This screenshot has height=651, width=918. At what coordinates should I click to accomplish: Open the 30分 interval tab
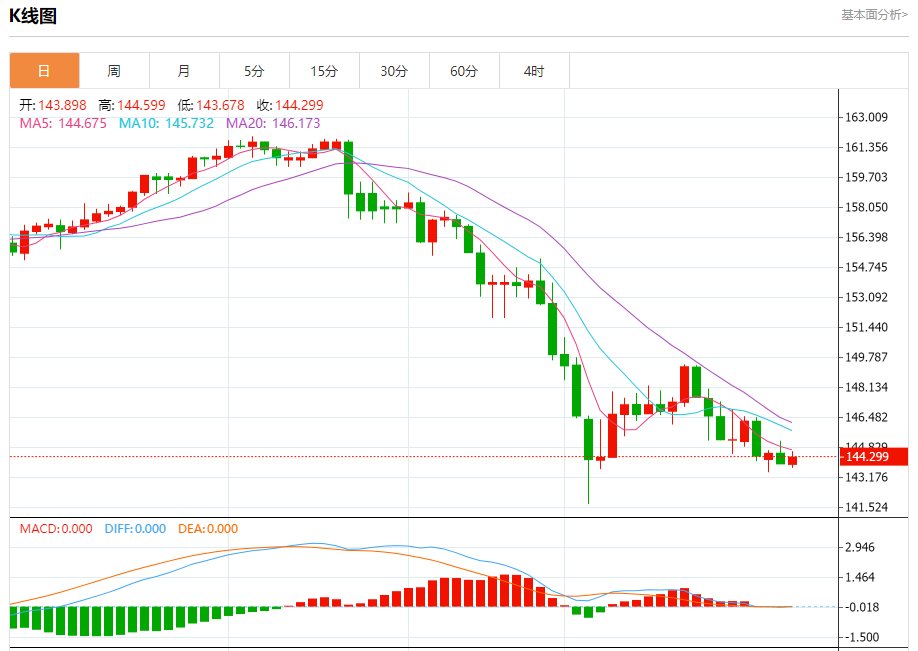point(394,71)
